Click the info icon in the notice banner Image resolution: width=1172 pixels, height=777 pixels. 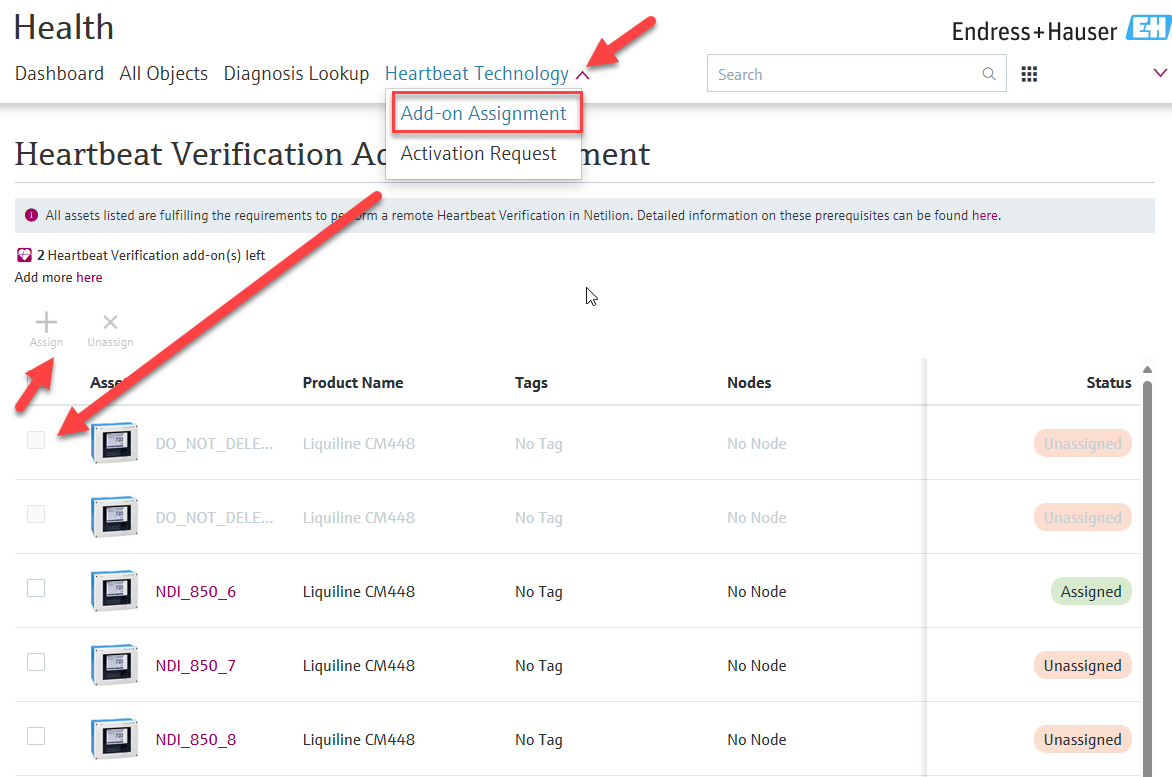coord(31,215)
